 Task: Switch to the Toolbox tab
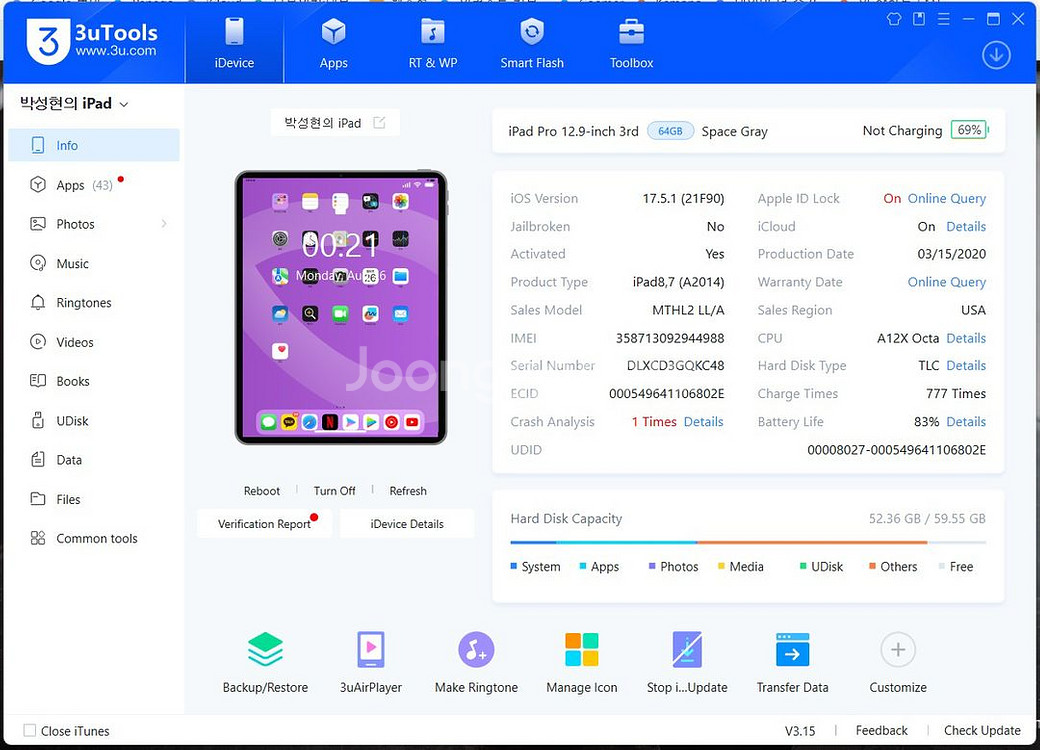tap(631, 45)
